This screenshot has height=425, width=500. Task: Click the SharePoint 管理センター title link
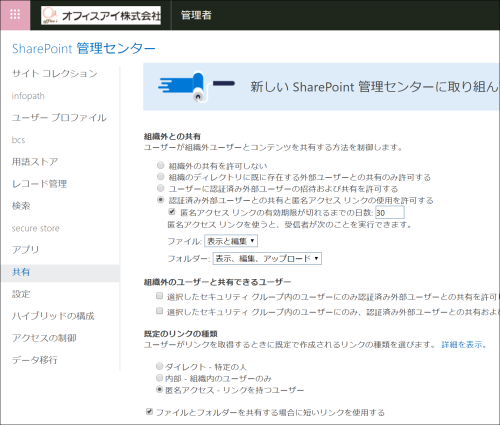tap(84, 49)
